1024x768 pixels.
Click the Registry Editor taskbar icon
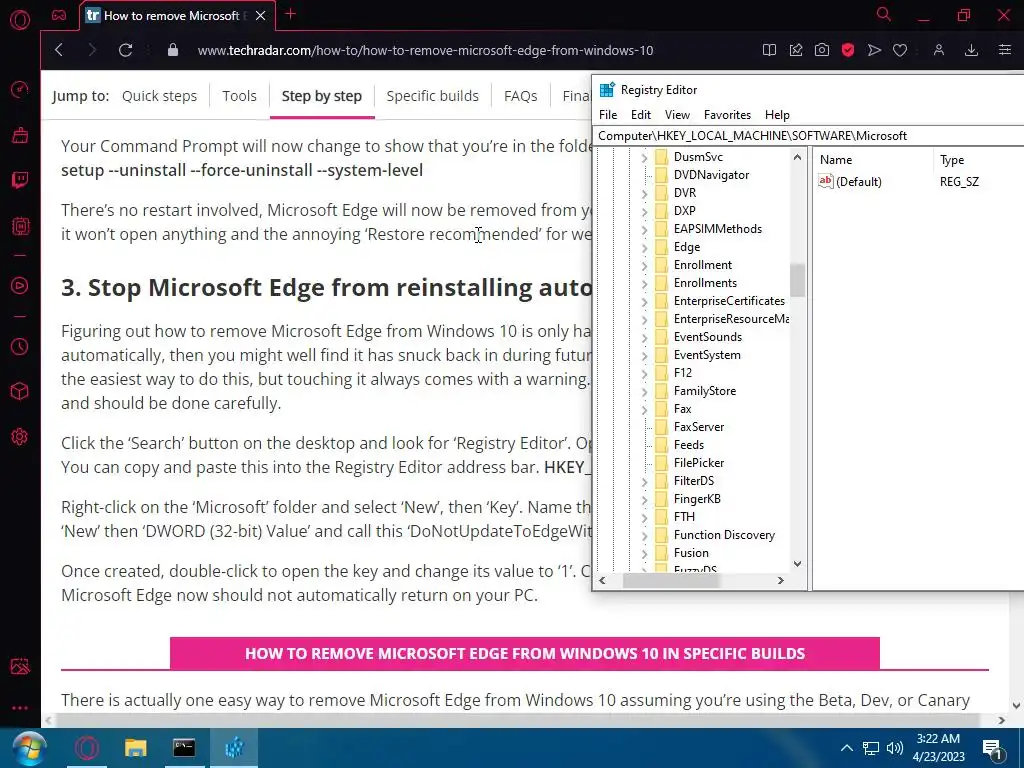233,748
